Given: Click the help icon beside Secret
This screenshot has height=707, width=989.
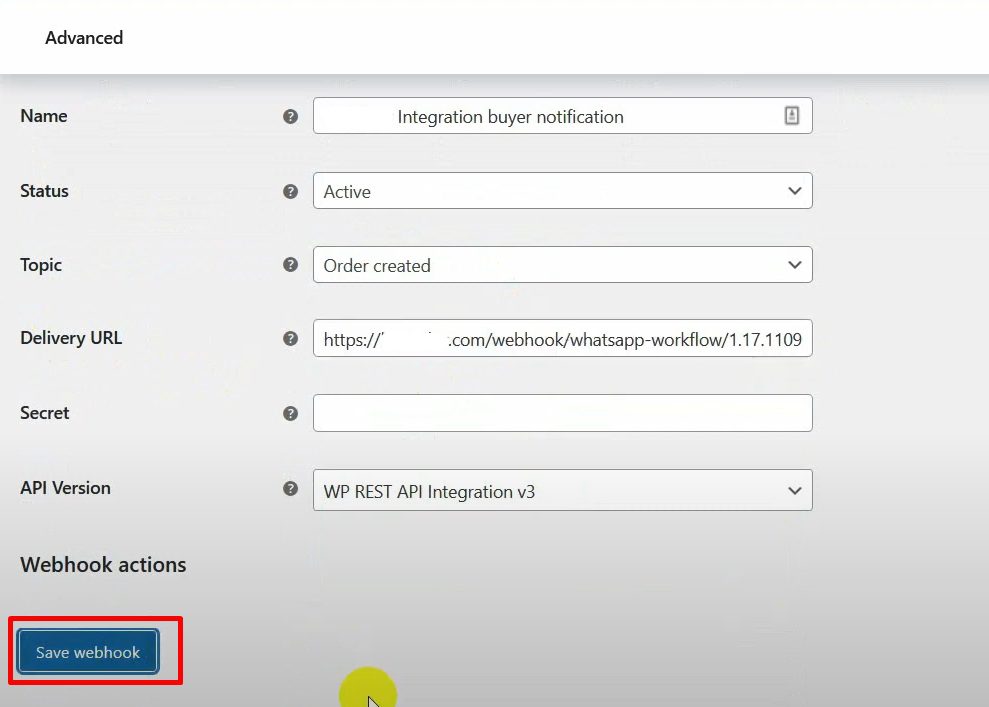Looking at the screenshot, I should [290, 413].
